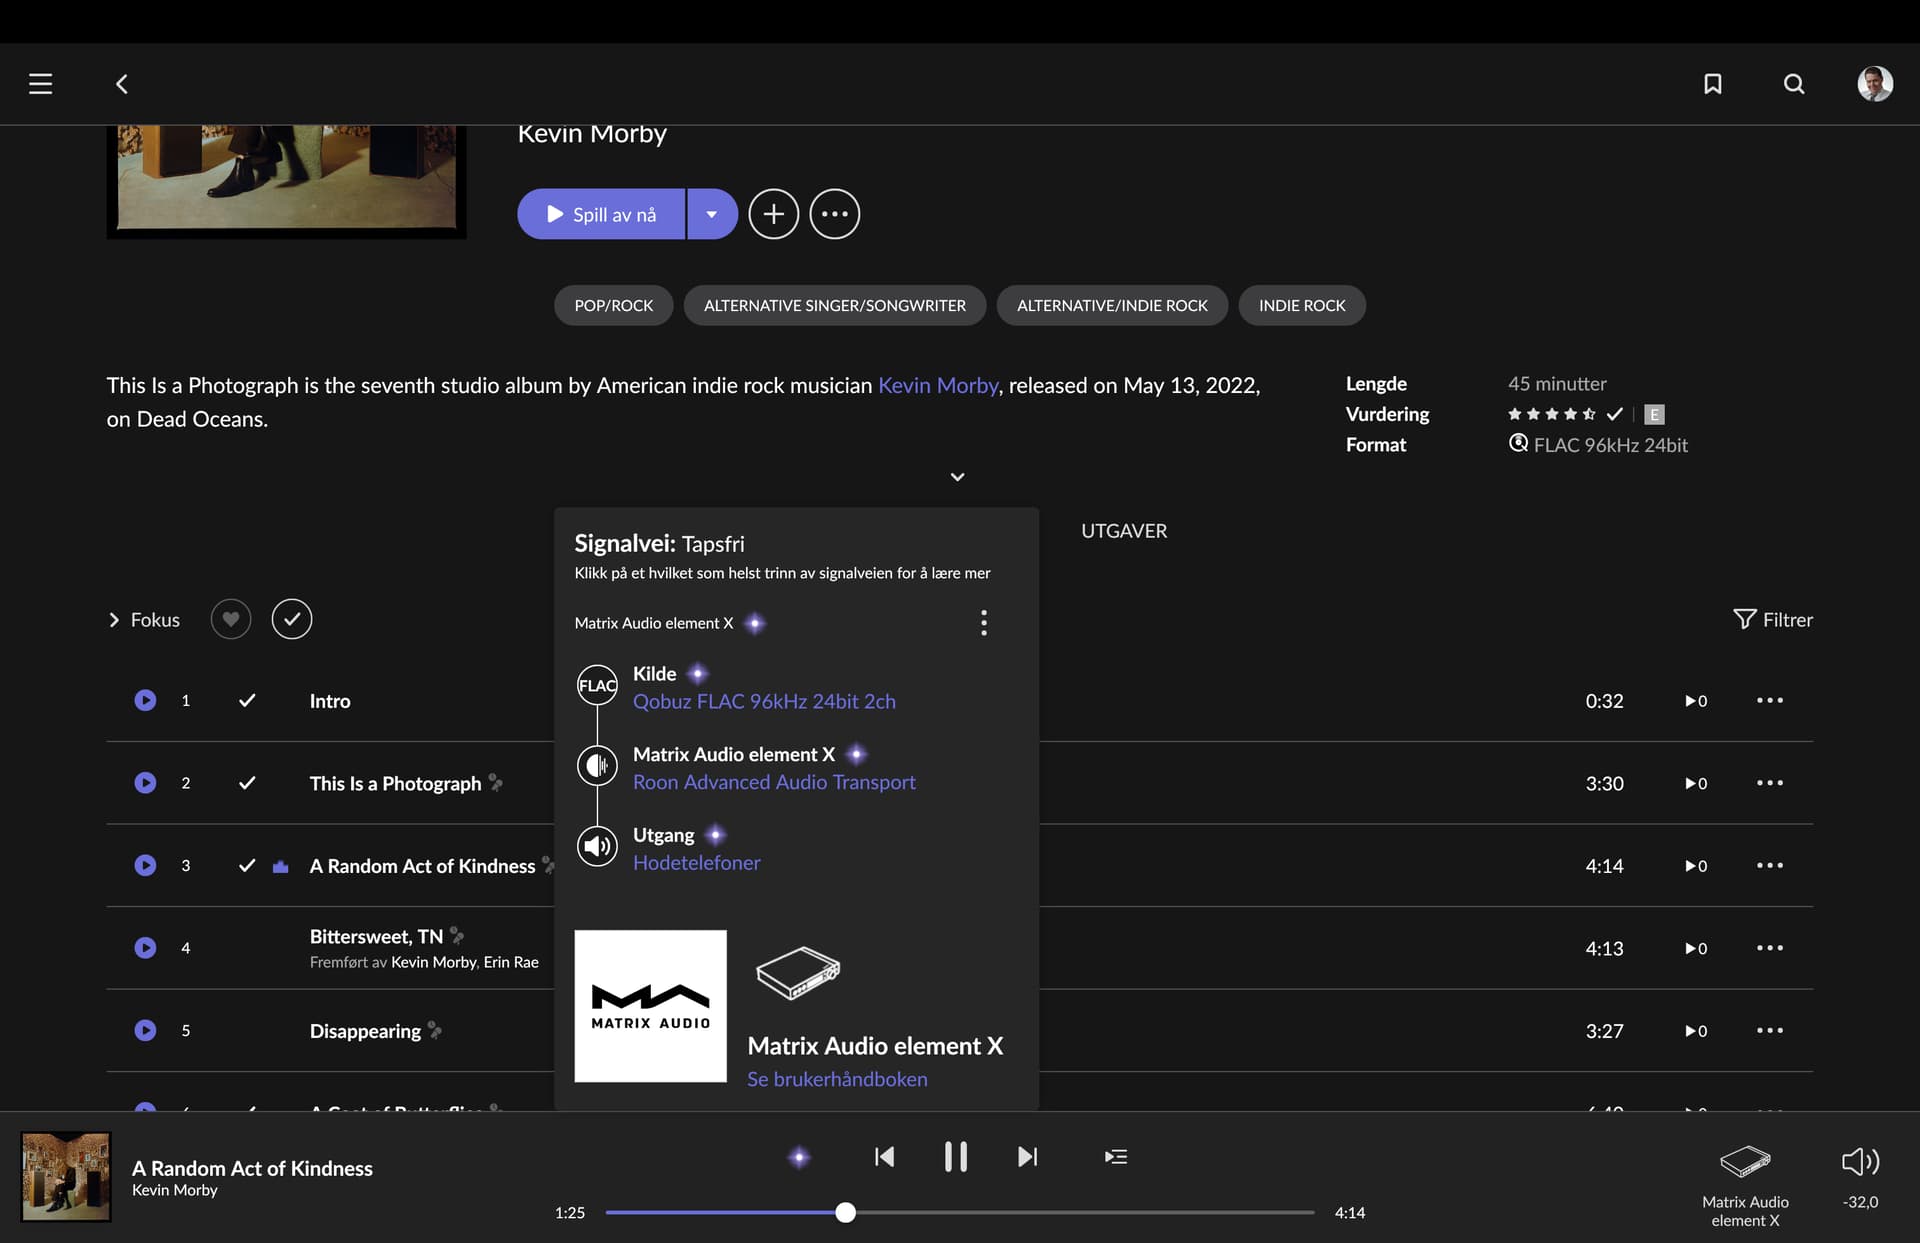Toggle the heart favorites filter

tap(231, 619)
